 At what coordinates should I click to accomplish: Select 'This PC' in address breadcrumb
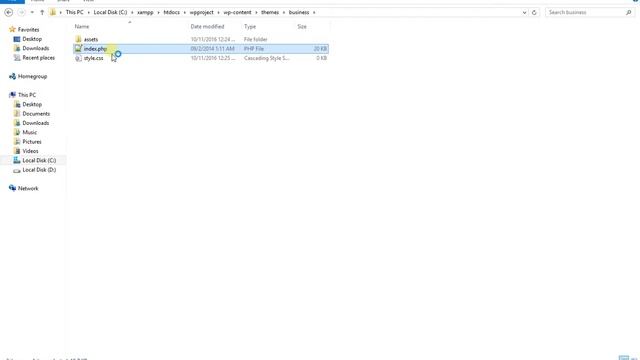coord(74,12)
